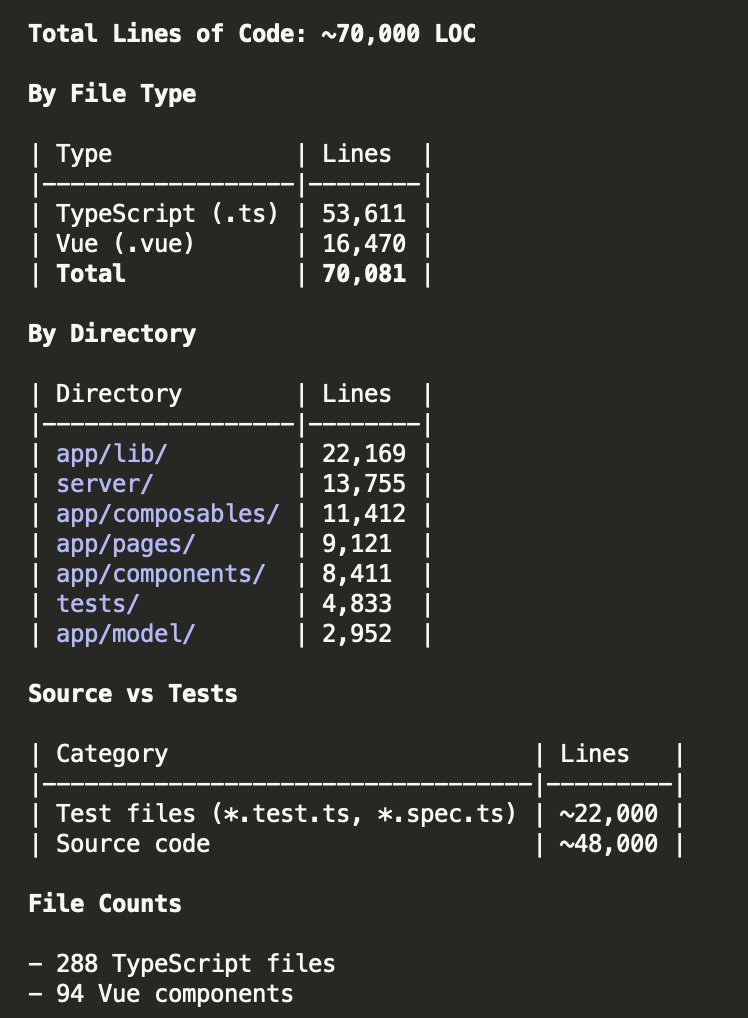Click the 'Directory' column header
This screenshot has height=1018, width=748.
119,393
